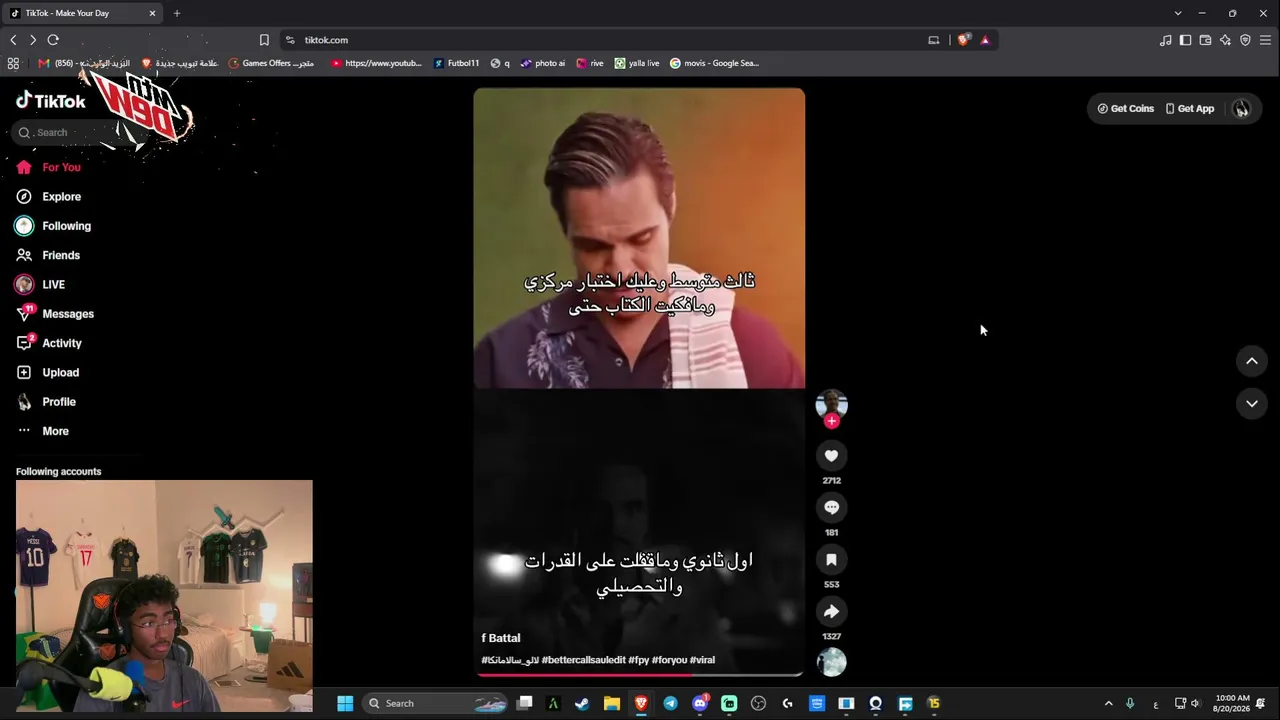Reload the TikTok page
This screenshot has height=720, width=1280.
53,40
